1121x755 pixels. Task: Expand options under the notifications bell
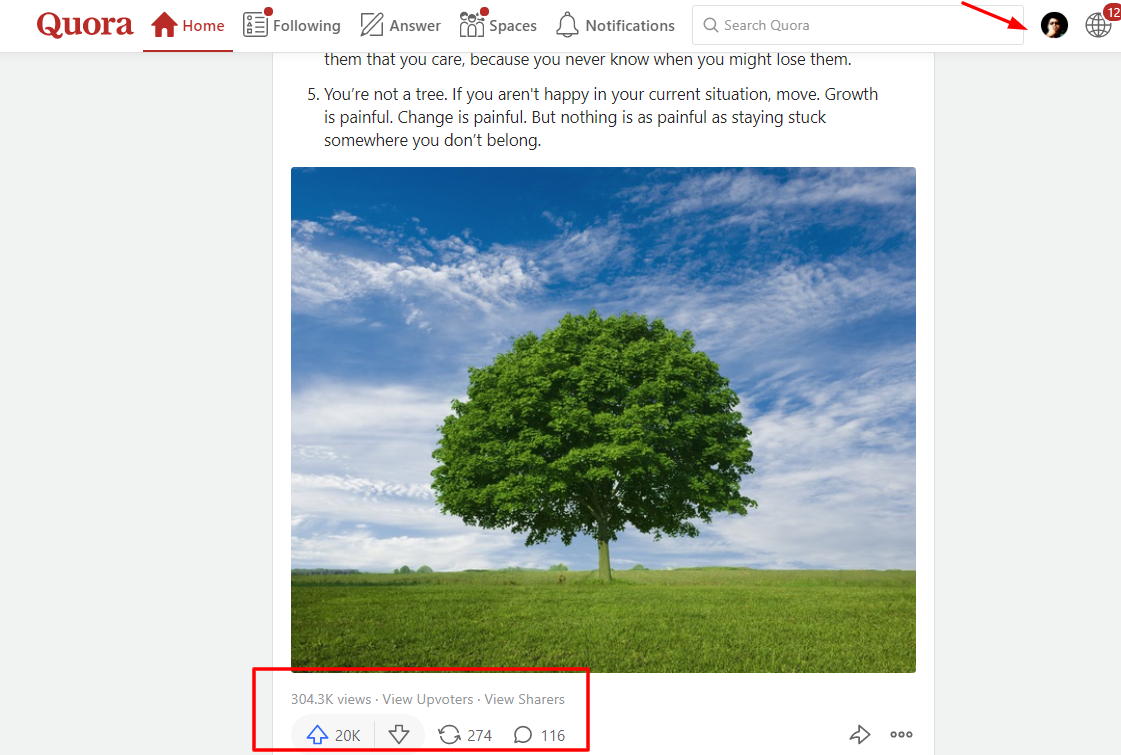[x=568, y=22]
